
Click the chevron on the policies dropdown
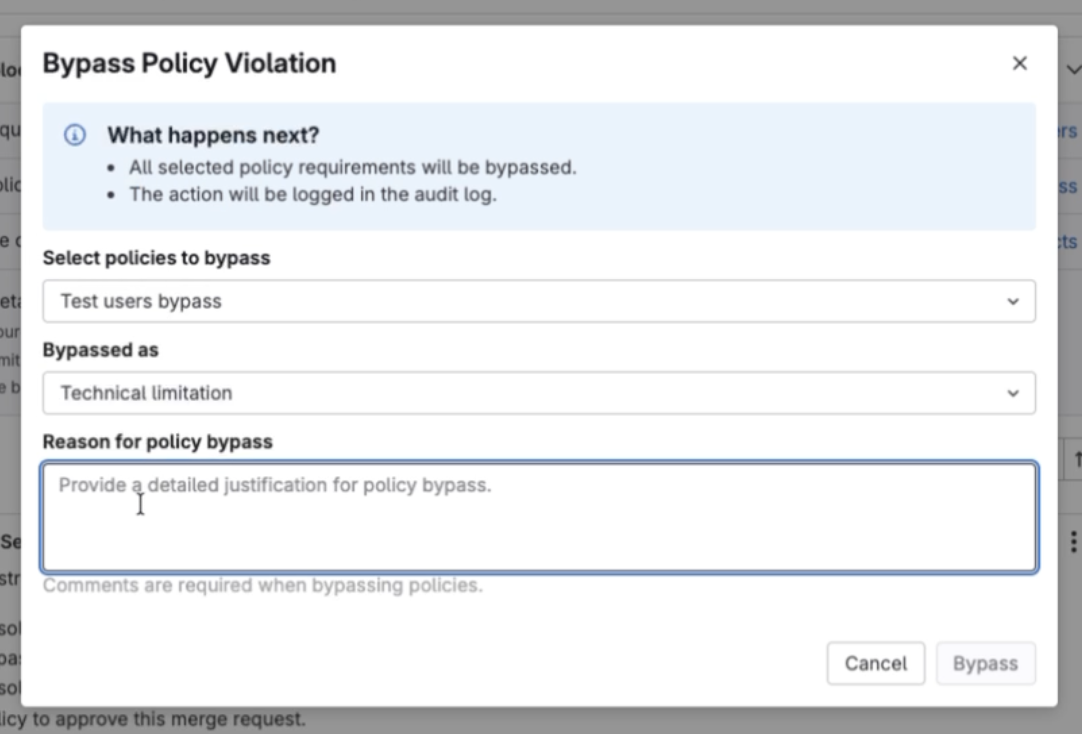[1014, 301]
